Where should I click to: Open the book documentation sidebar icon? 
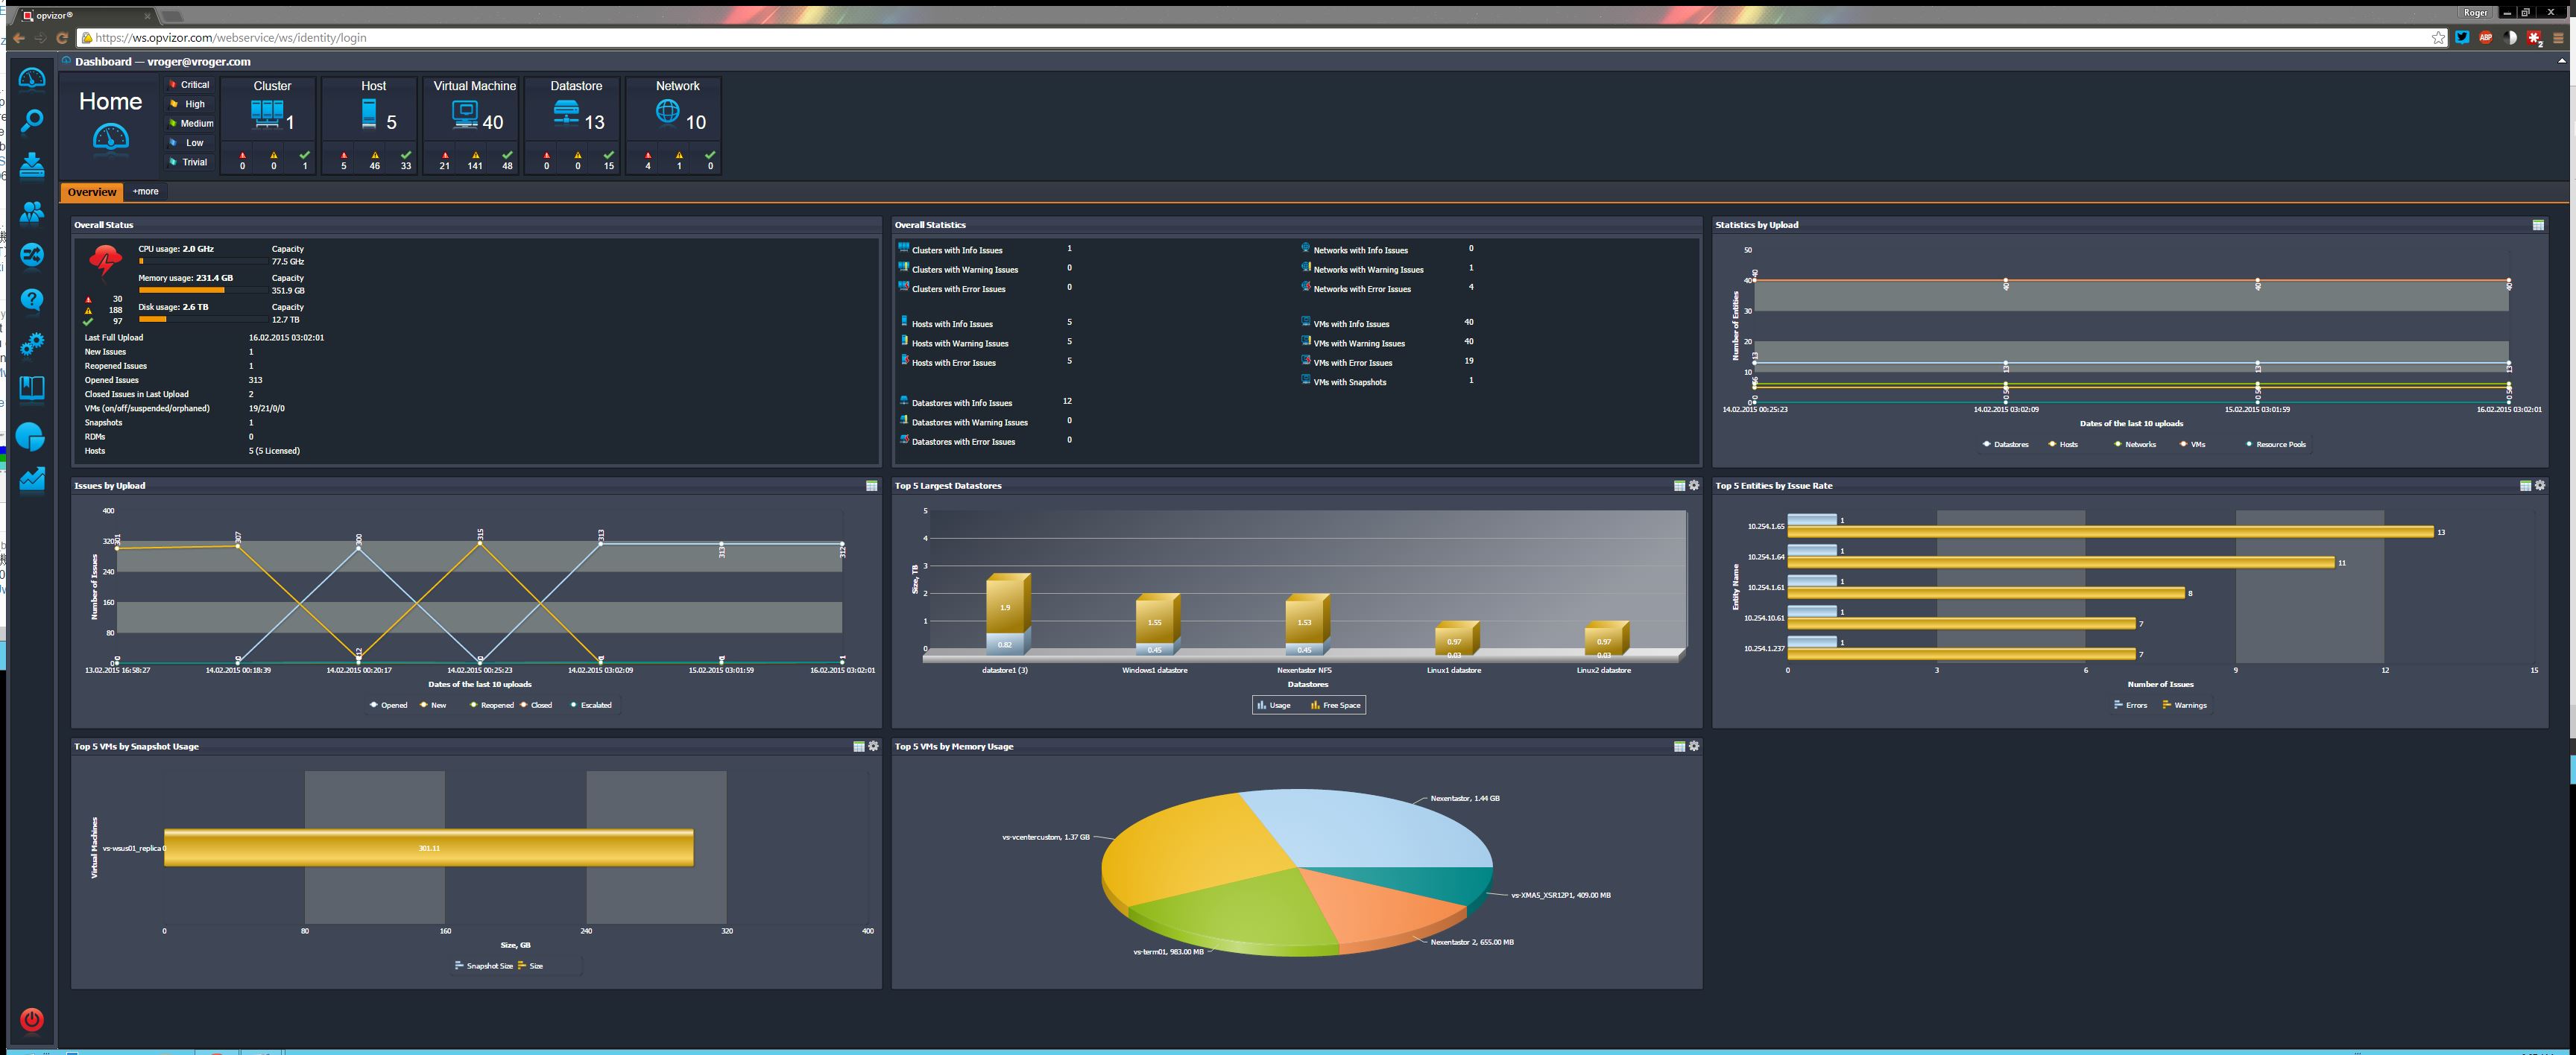32,388
